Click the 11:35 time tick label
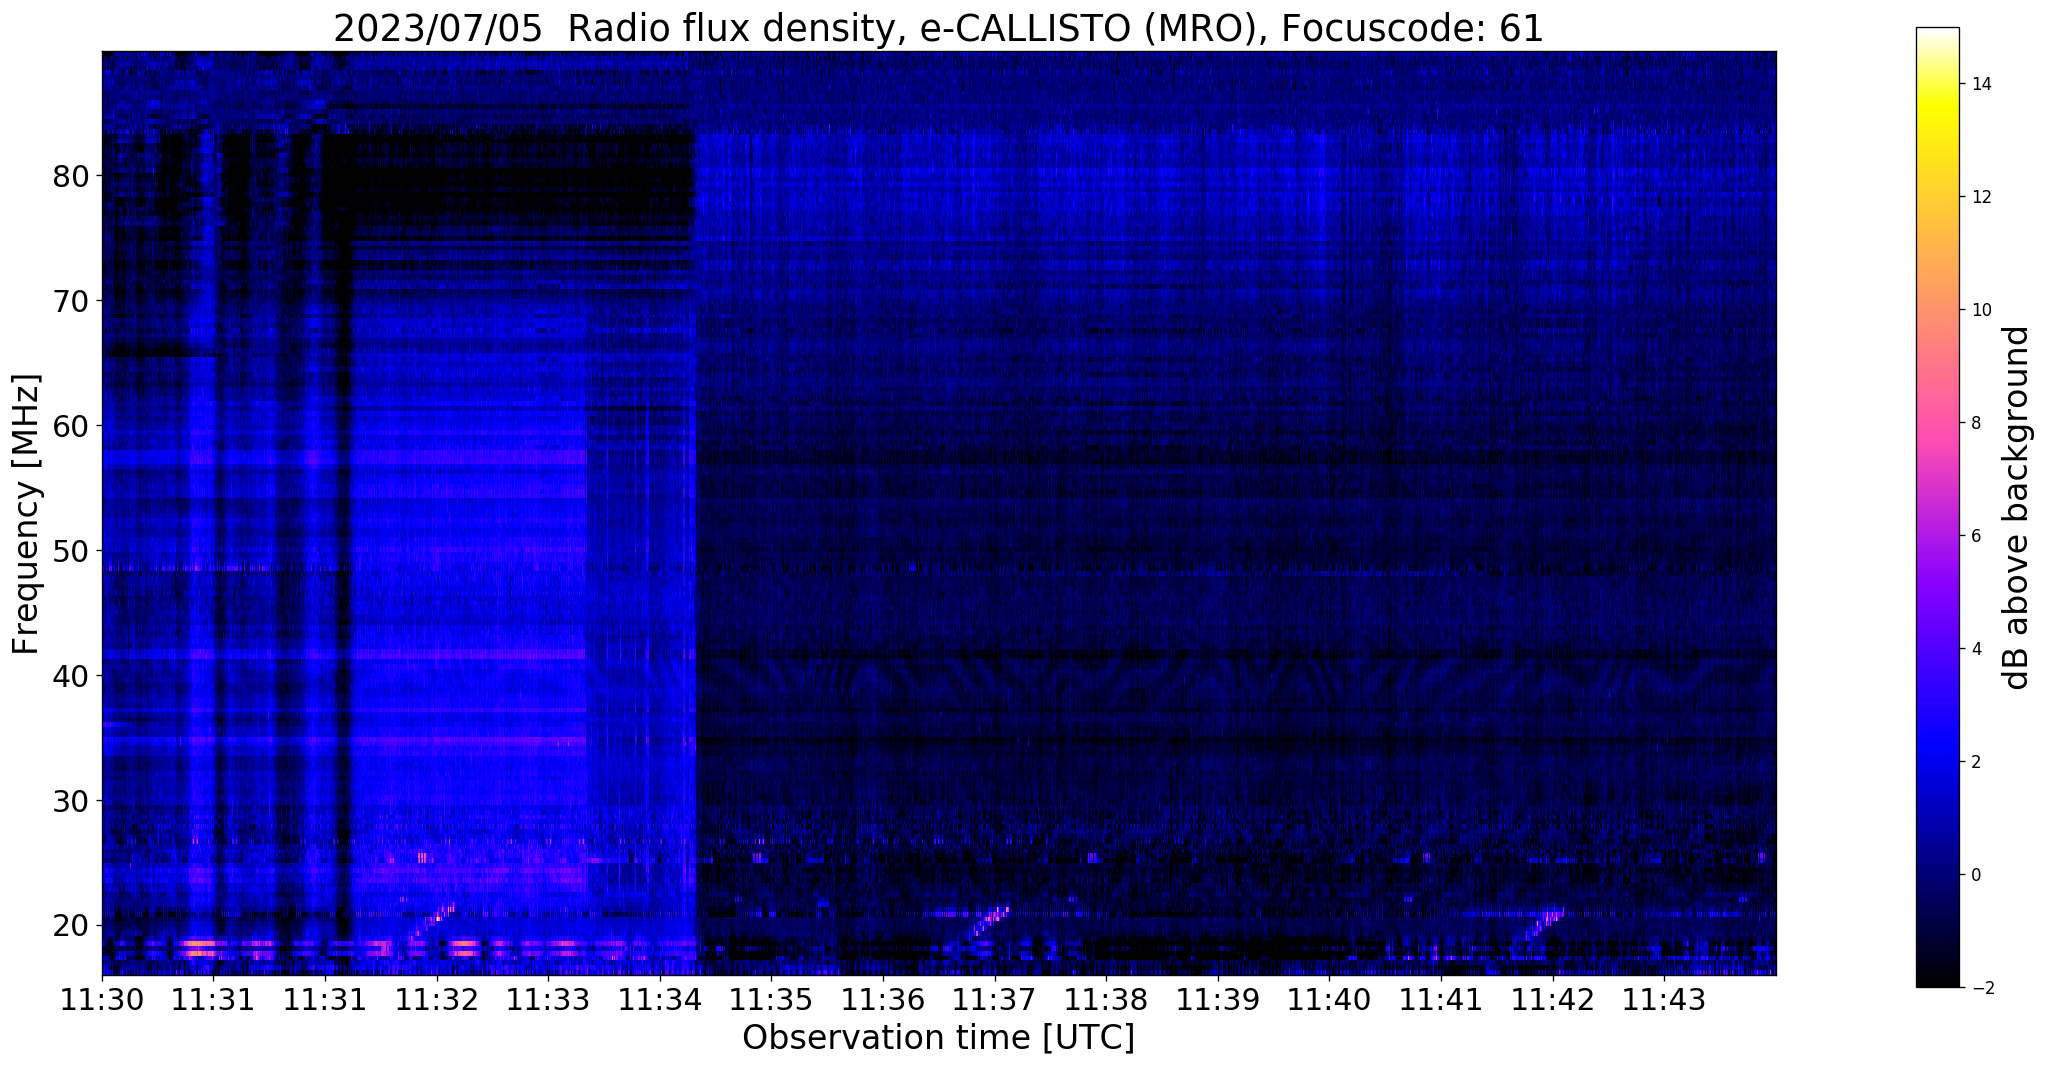Image resolution: width=2047 pixels, height=1067 pixels. click(x=771, y=999)
